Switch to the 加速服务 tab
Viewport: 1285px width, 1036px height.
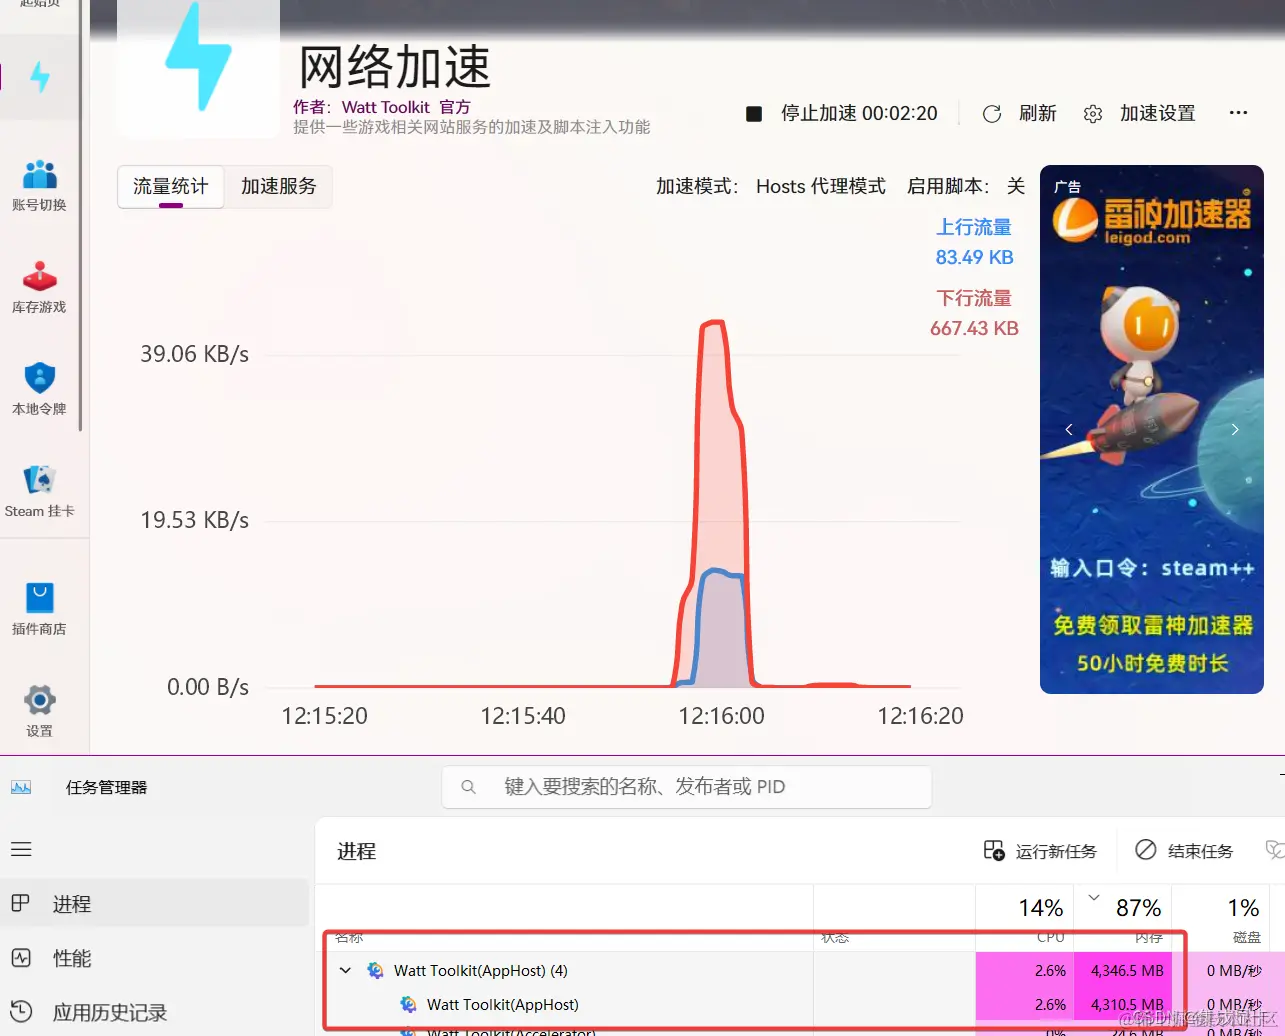tap(278, 186)
